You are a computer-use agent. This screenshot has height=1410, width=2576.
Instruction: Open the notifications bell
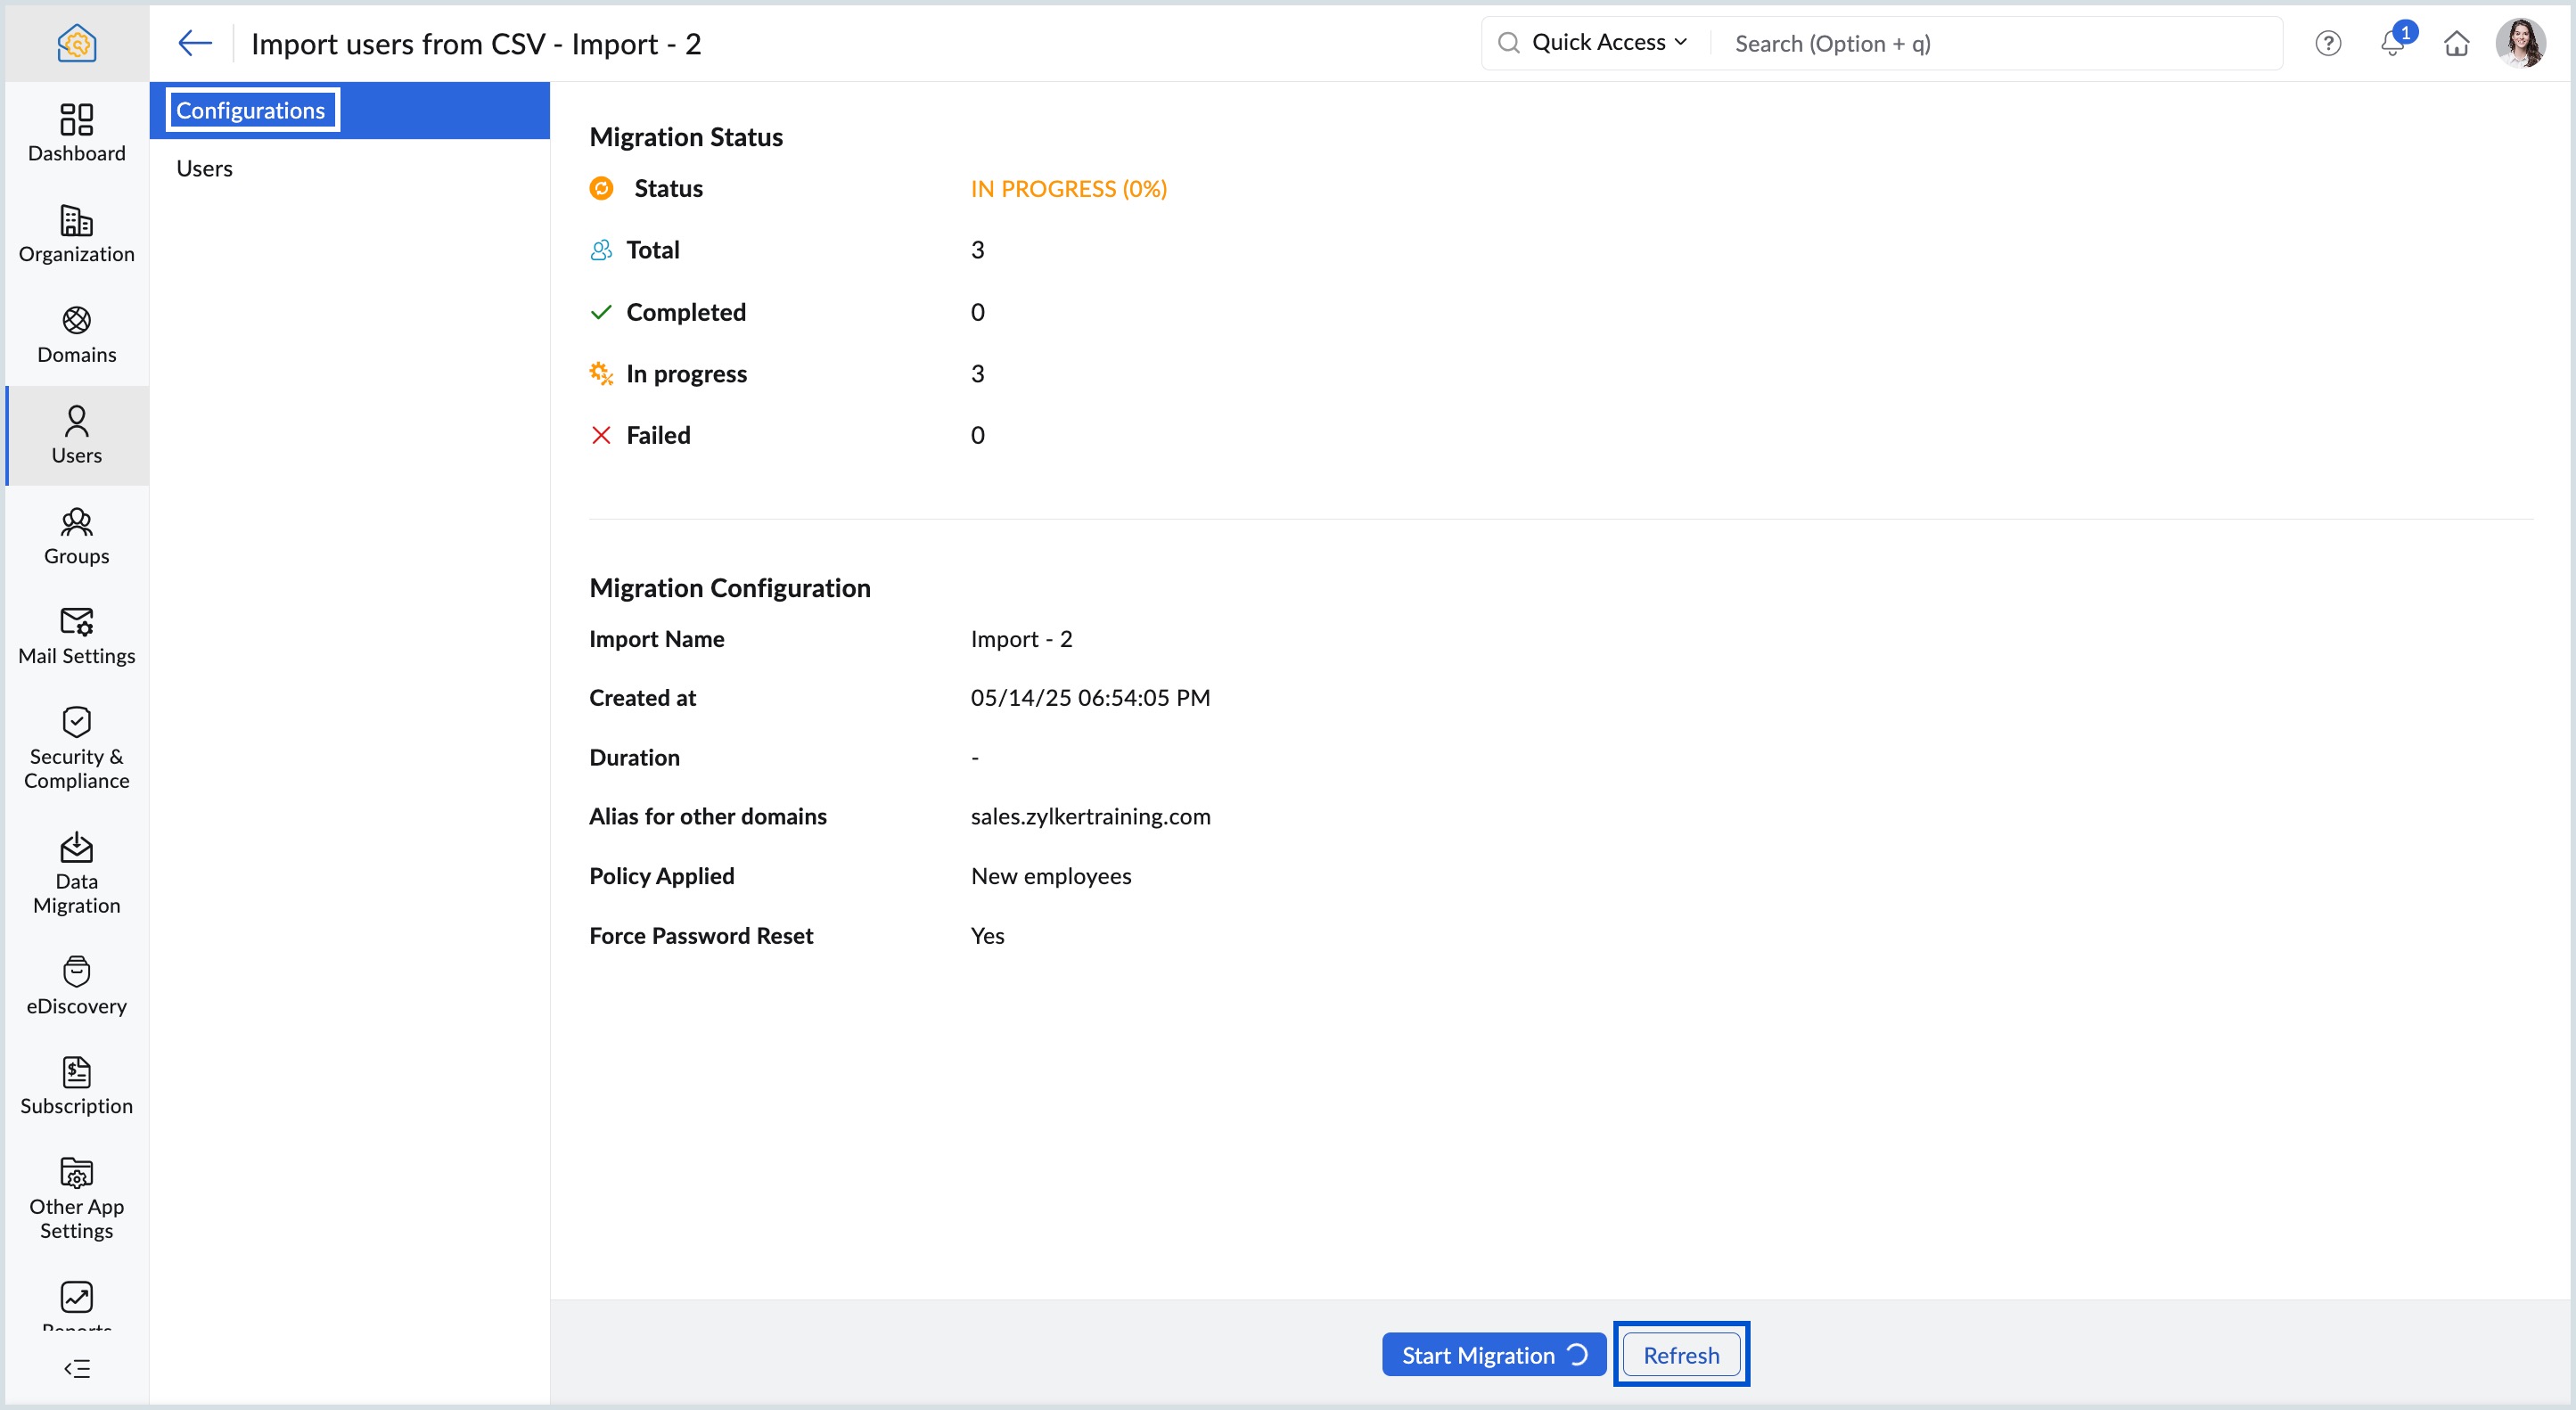point(2392,43)
